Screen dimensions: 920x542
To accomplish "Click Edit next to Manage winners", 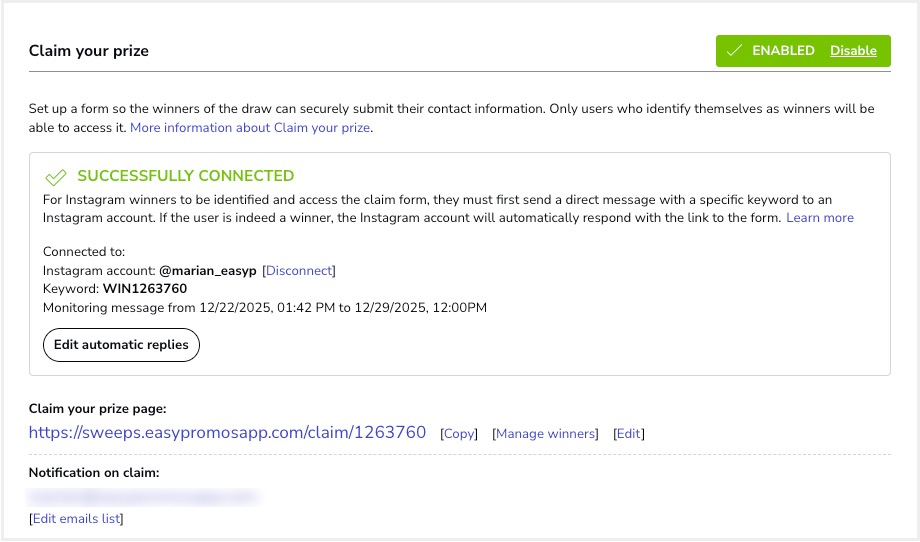I will pos(628,434).
